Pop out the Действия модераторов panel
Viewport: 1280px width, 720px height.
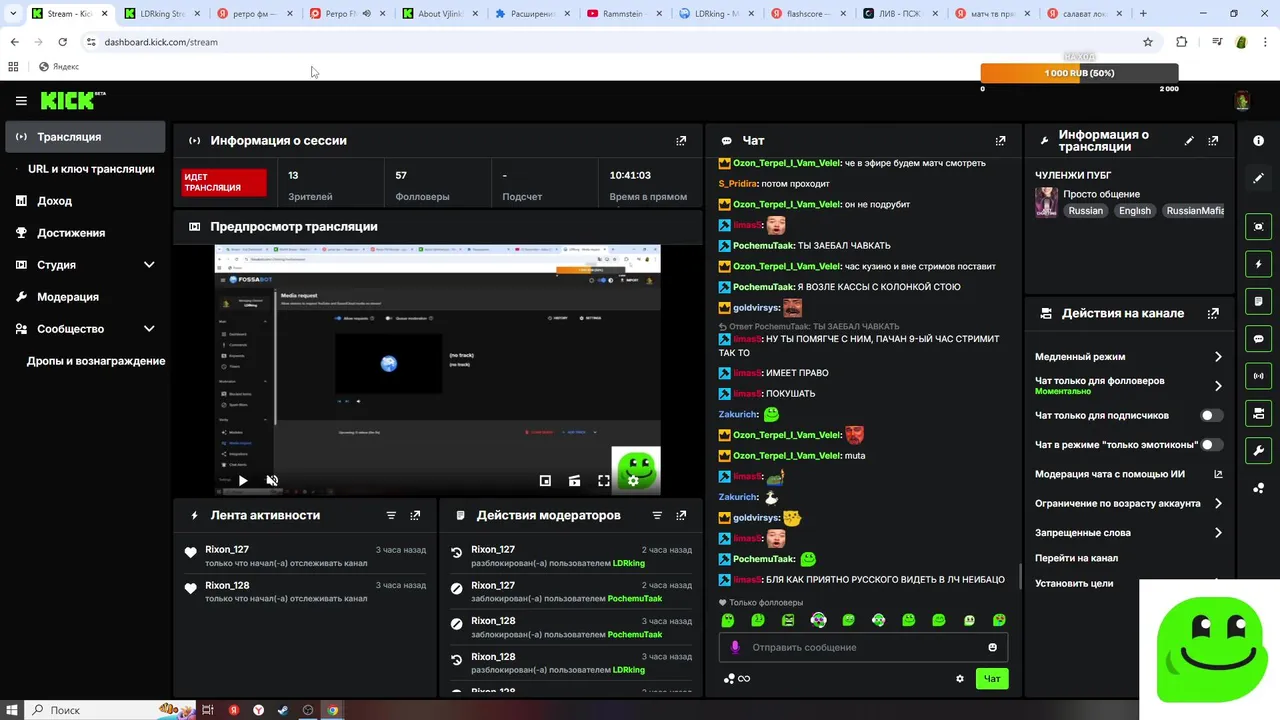[x=681, y=515]
